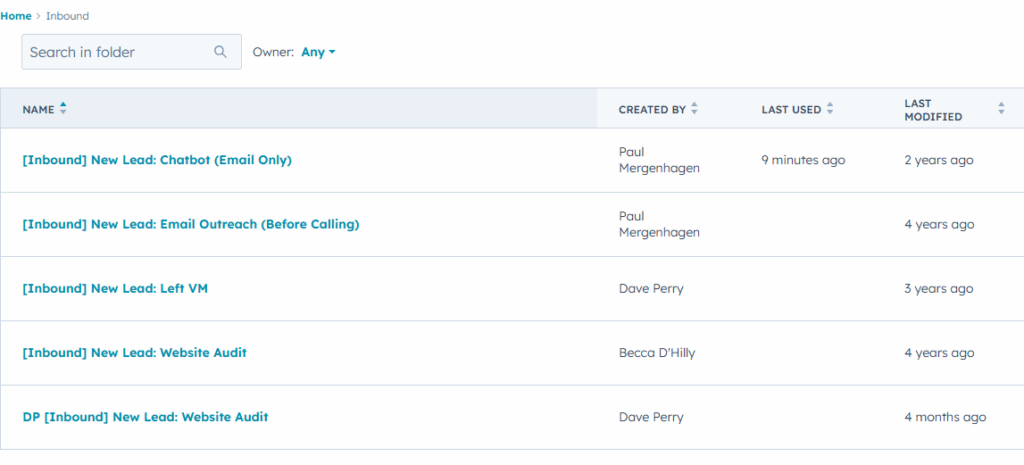The image size is (1024, 465).
Task: Sort by Last Modified column header
Action: coord(933,109)
